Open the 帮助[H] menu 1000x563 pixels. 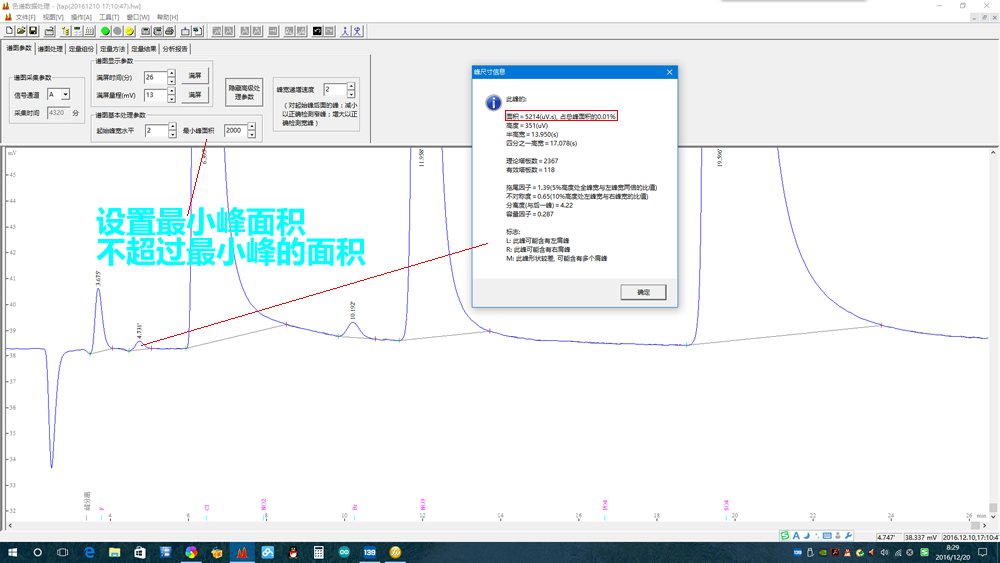click(167, 17)
